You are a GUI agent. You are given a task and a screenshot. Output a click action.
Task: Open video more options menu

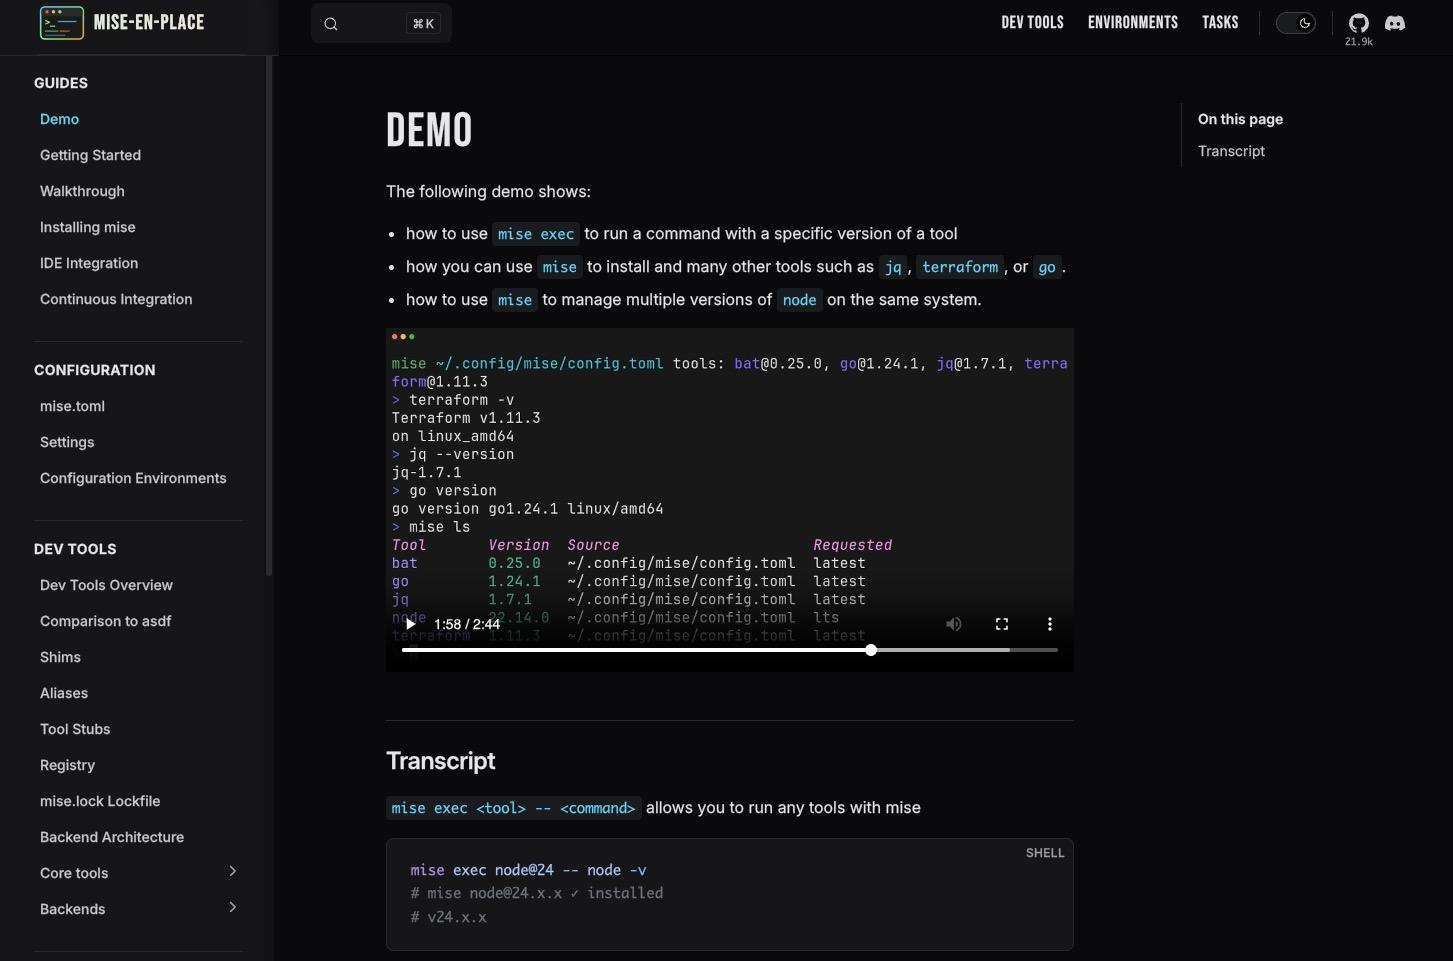click(1049, 624)
